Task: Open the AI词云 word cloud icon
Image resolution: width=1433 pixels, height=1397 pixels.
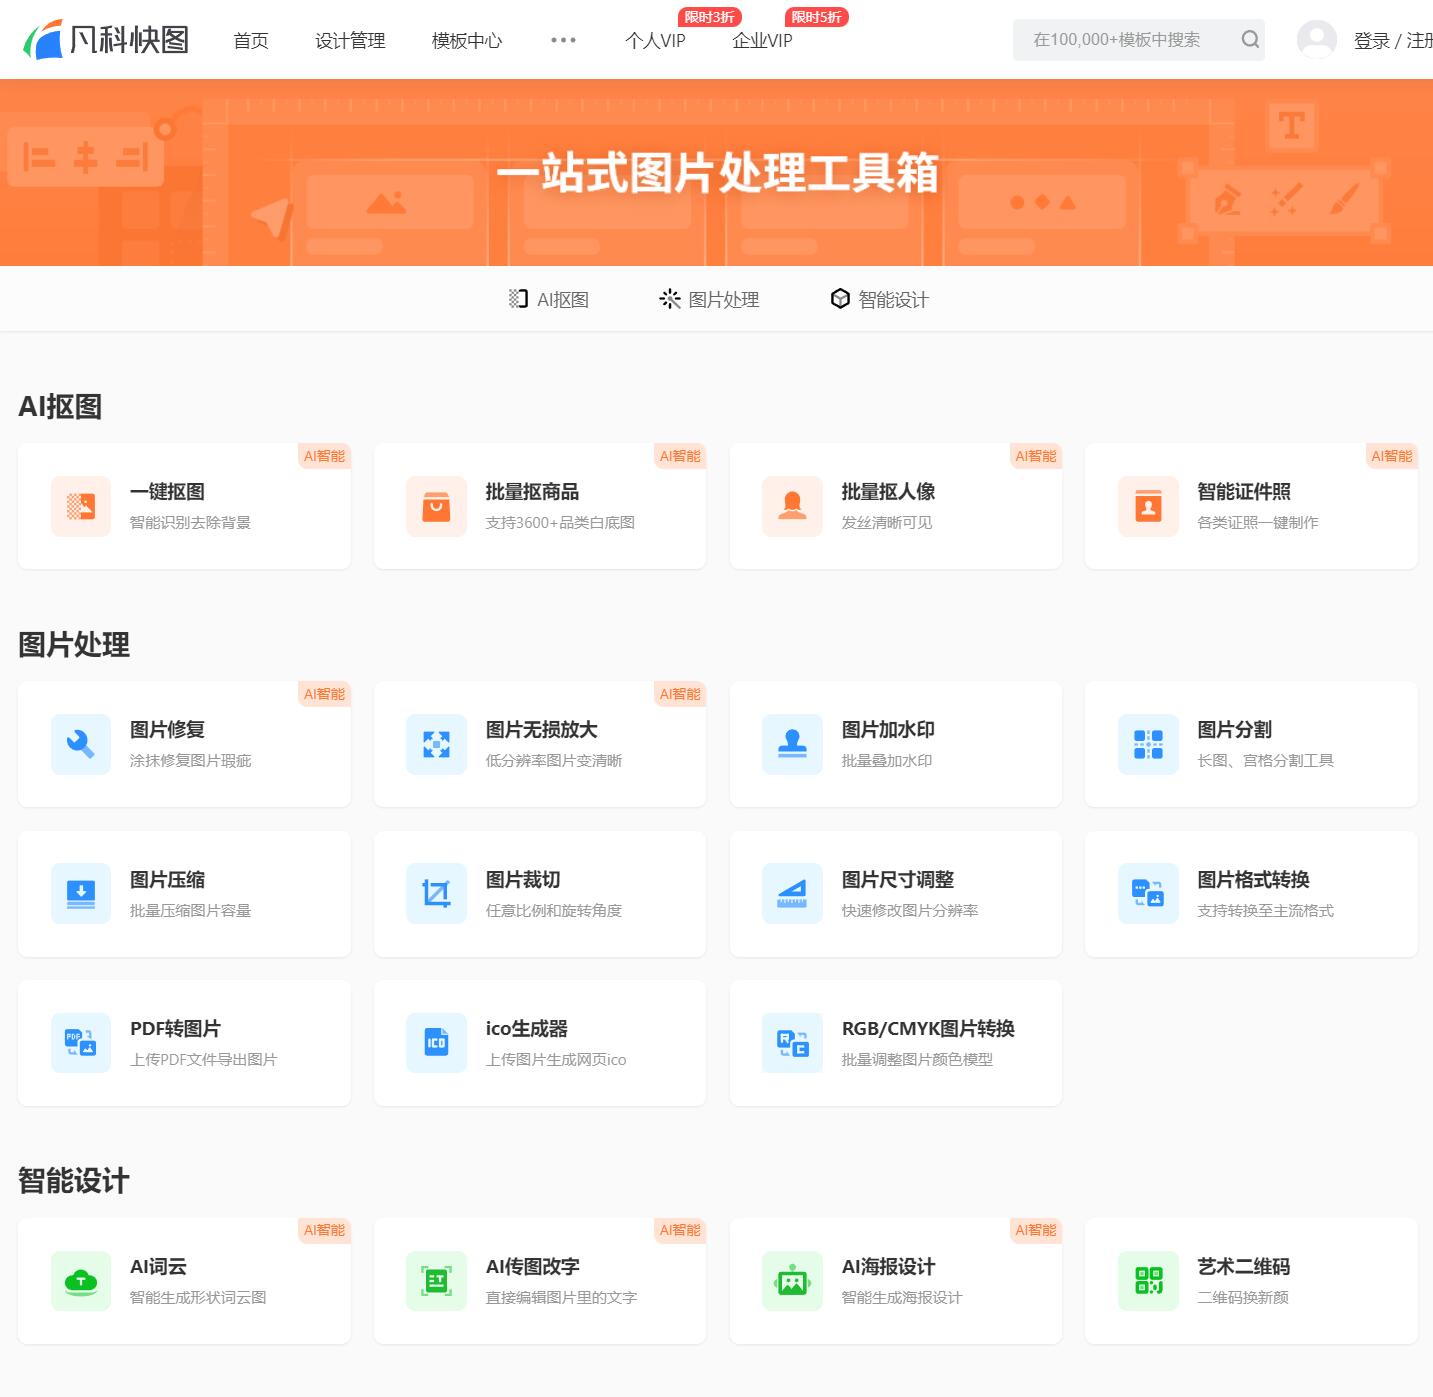Action: point(80,1281)
